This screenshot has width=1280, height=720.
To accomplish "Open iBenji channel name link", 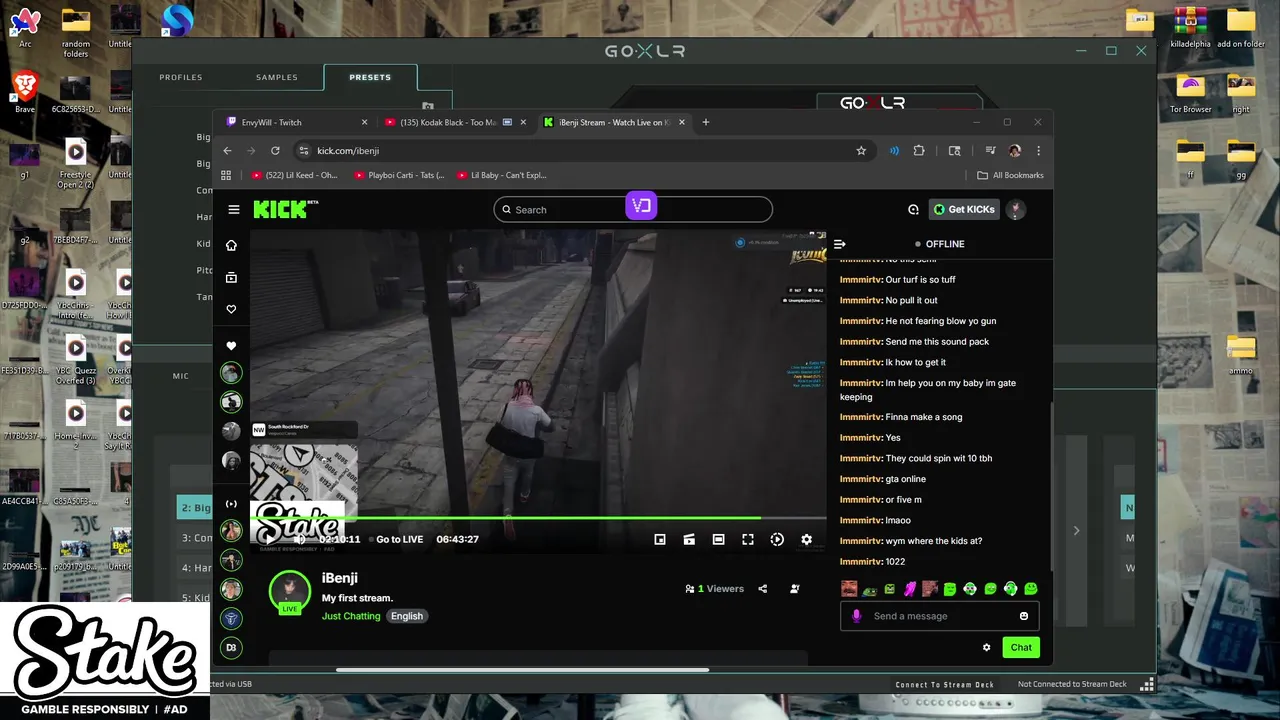I will [340, 578].
